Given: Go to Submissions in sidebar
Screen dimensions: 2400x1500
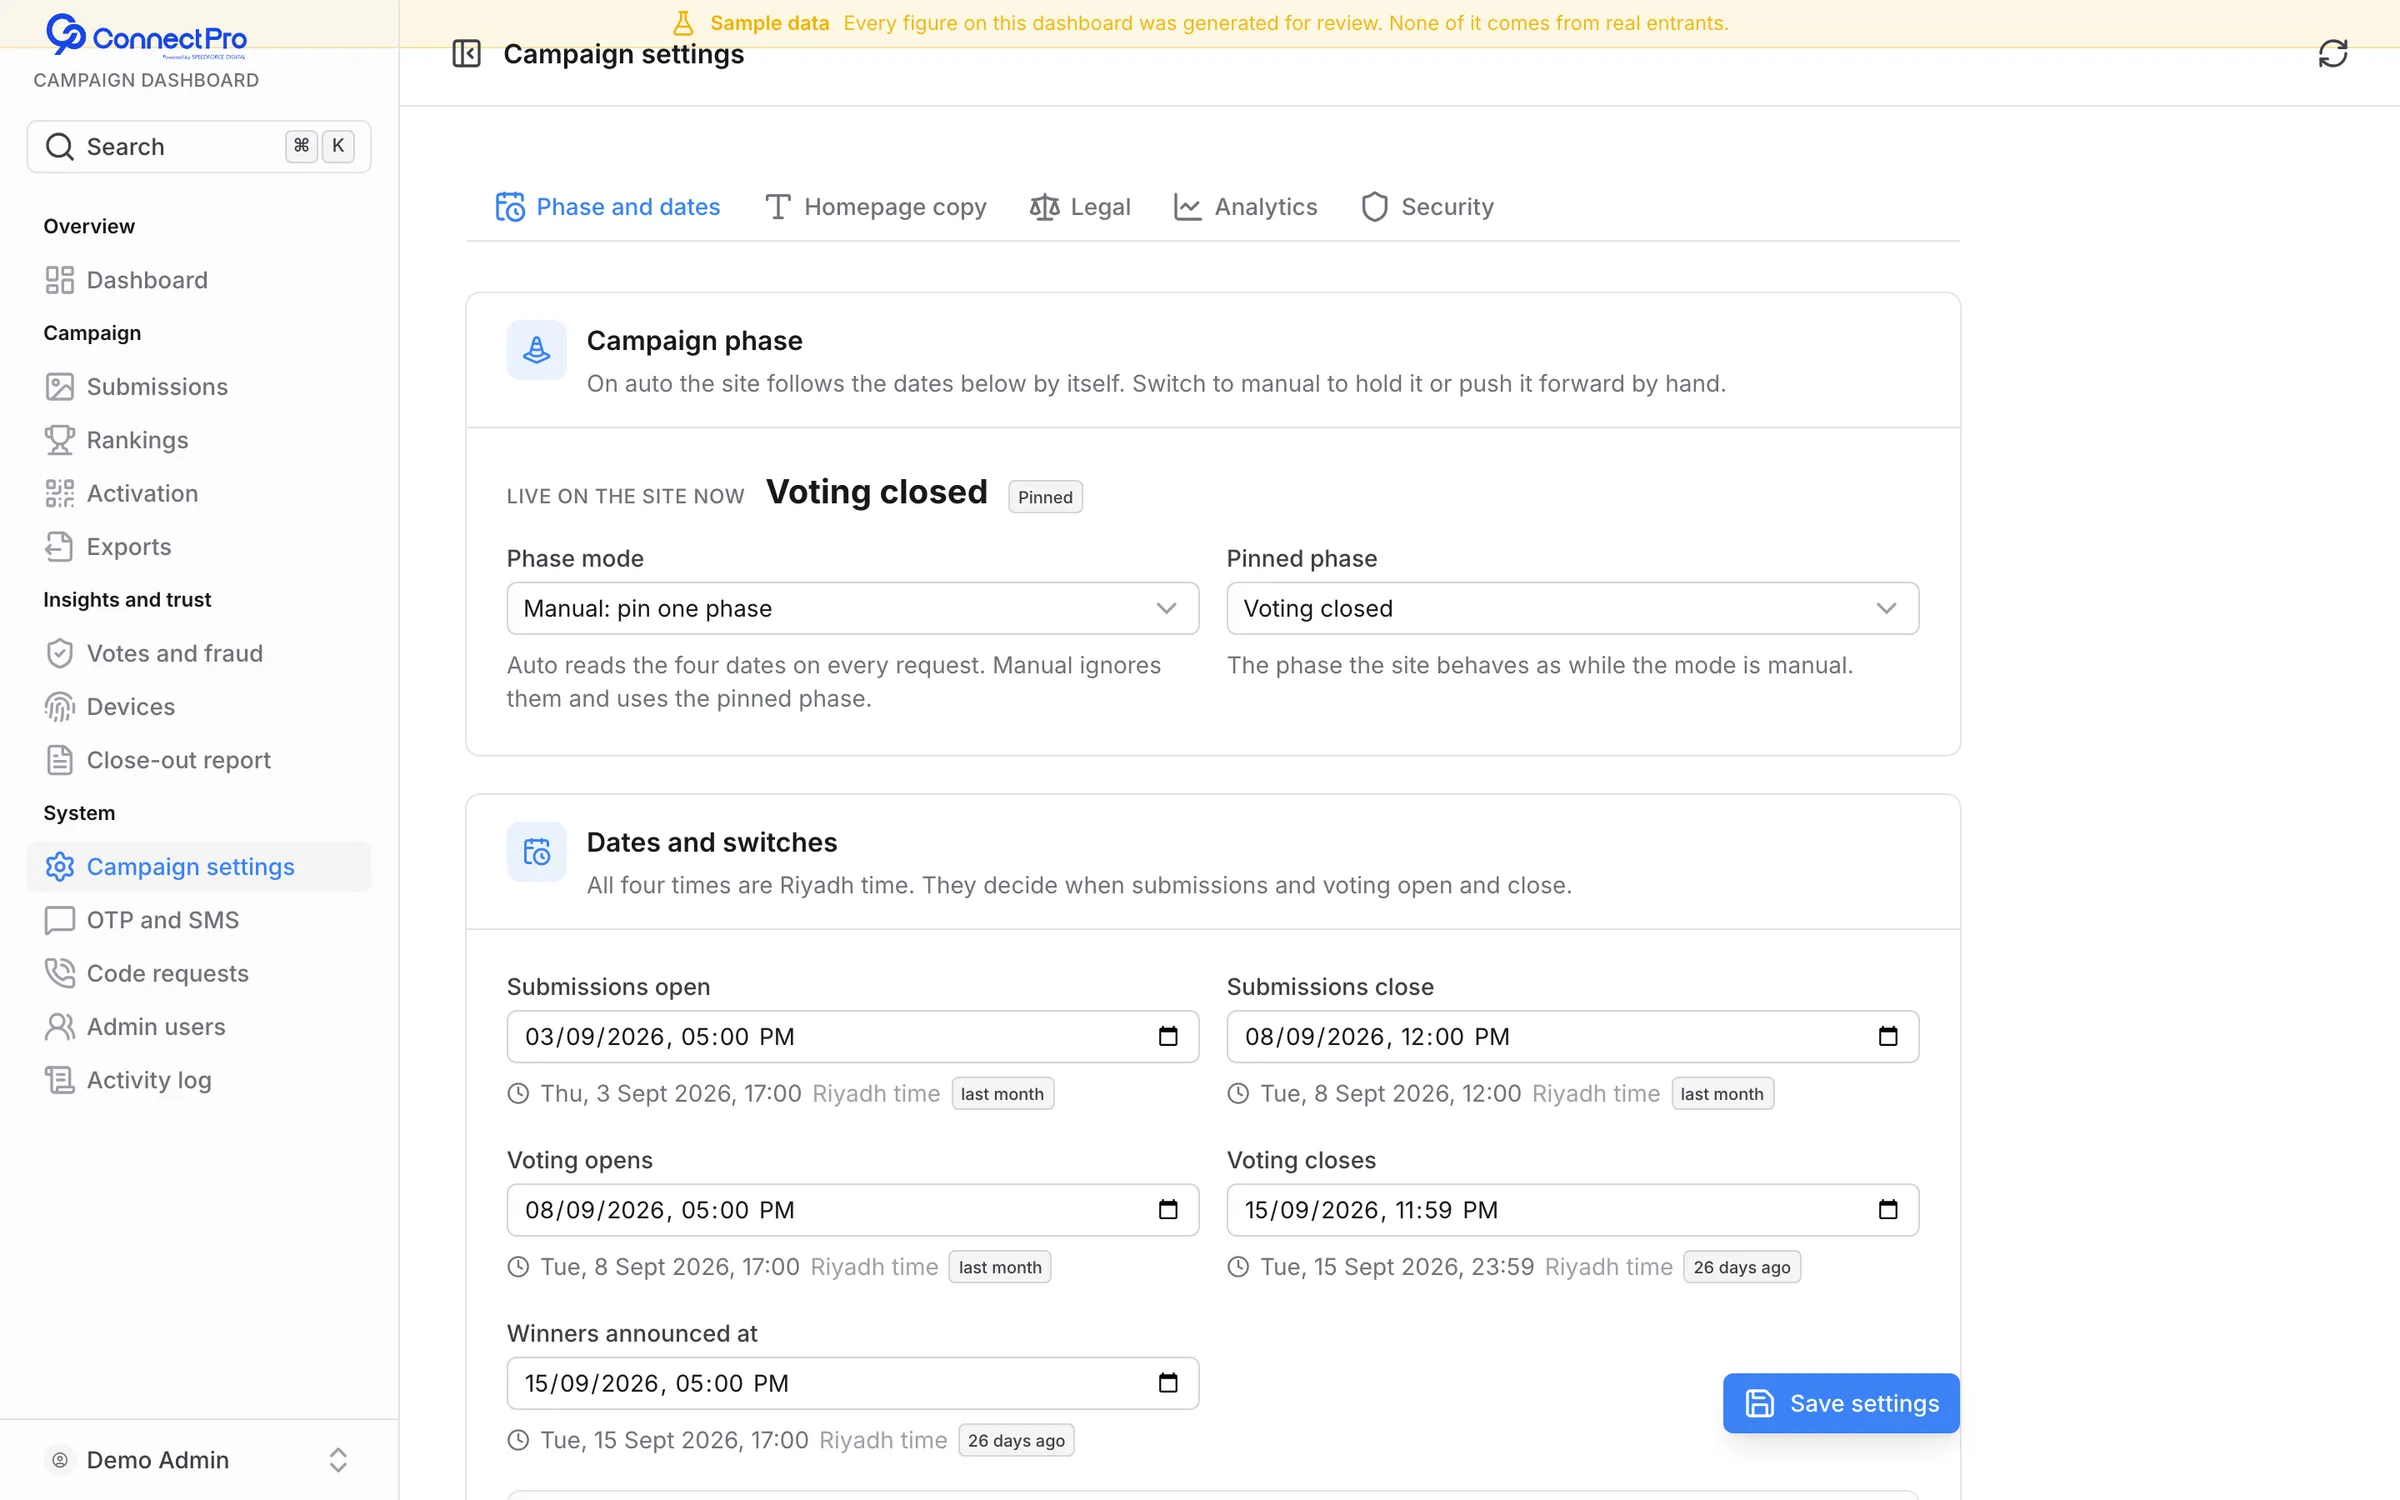Looking at the screenshot, I should 199,387.
